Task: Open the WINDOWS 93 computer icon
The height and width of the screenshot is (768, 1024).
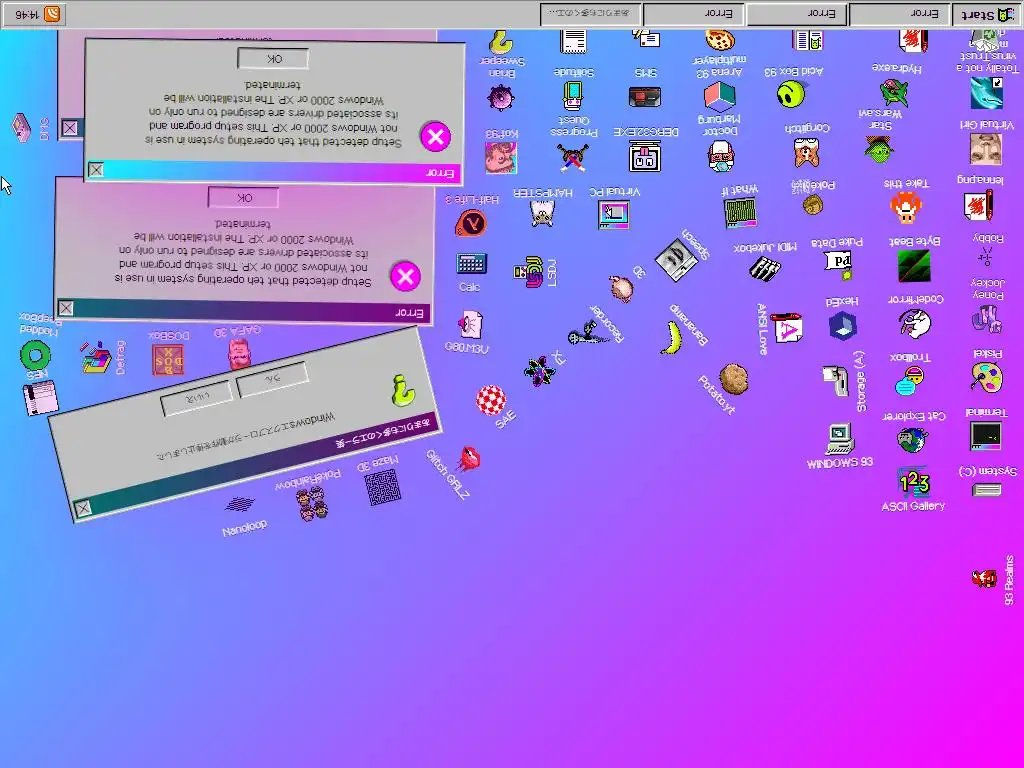Action: (x=840, y=438)
